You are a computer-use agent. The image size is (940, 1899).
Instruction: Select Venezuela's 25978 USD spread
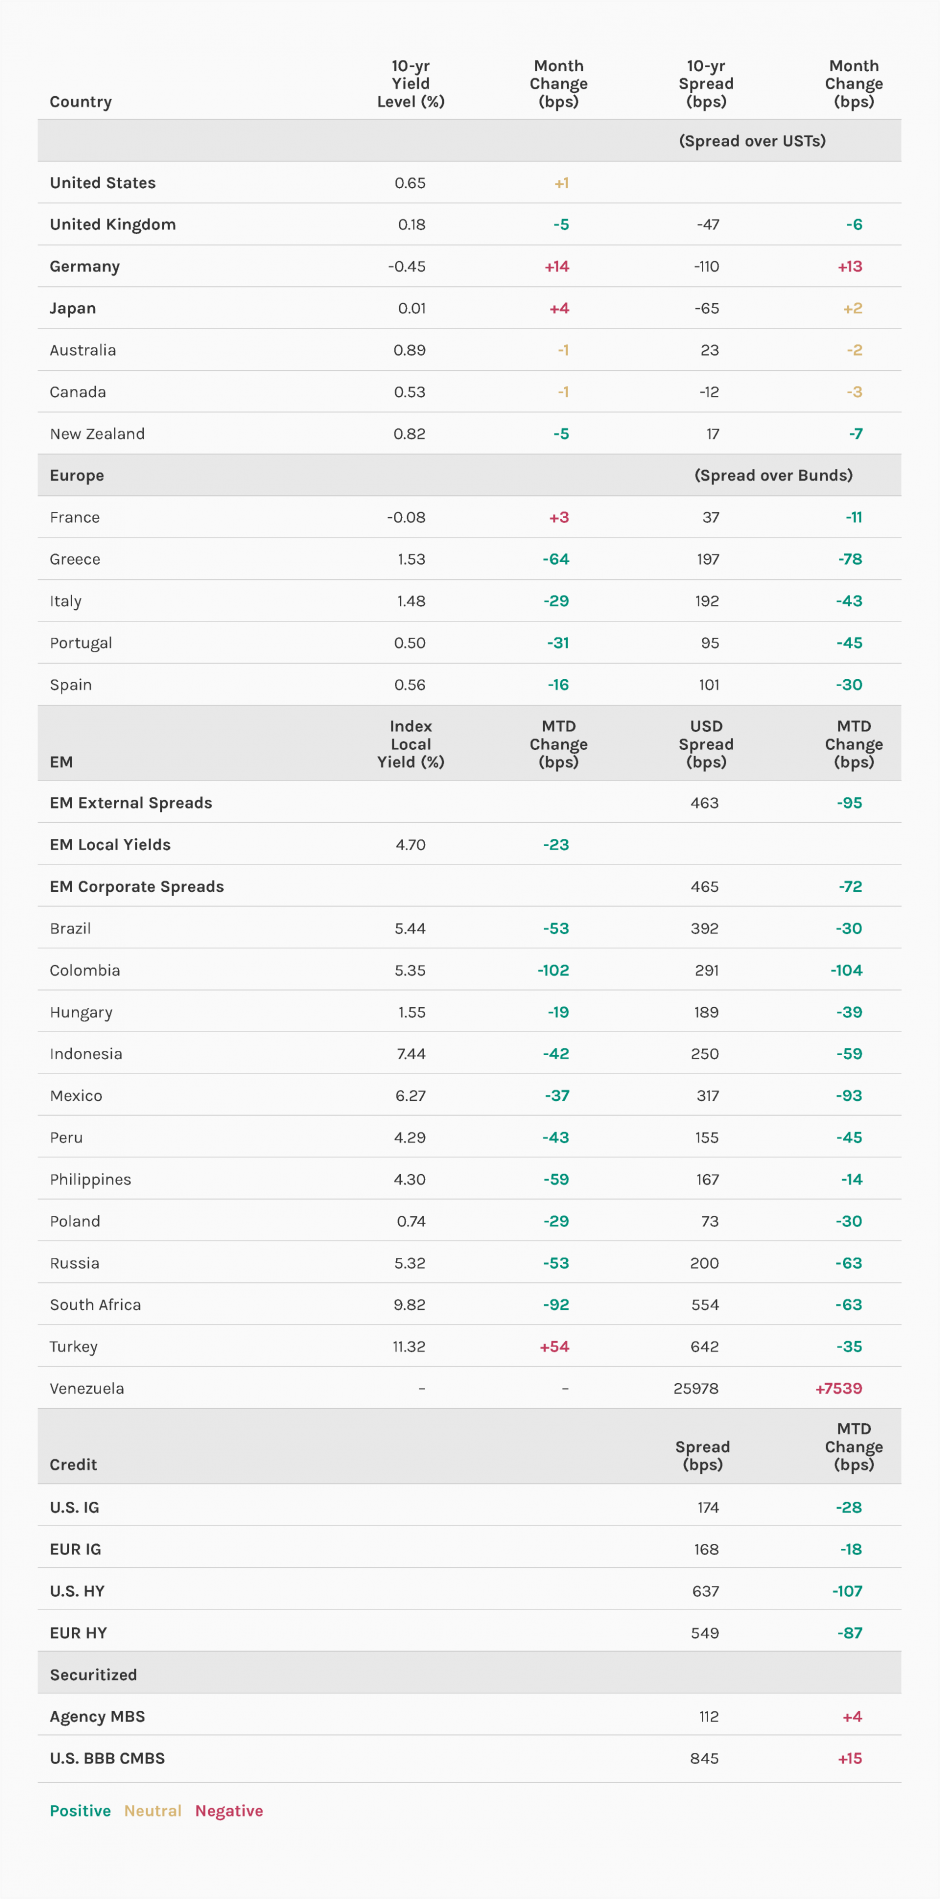[x=696, y=1389]
